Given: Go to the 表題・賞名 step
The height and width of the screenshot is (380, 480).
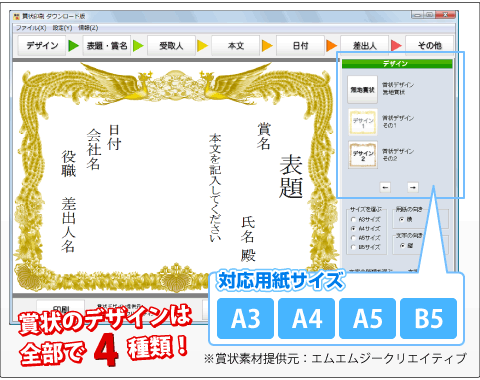Looking at the screenshot, I should coord(107,46).
